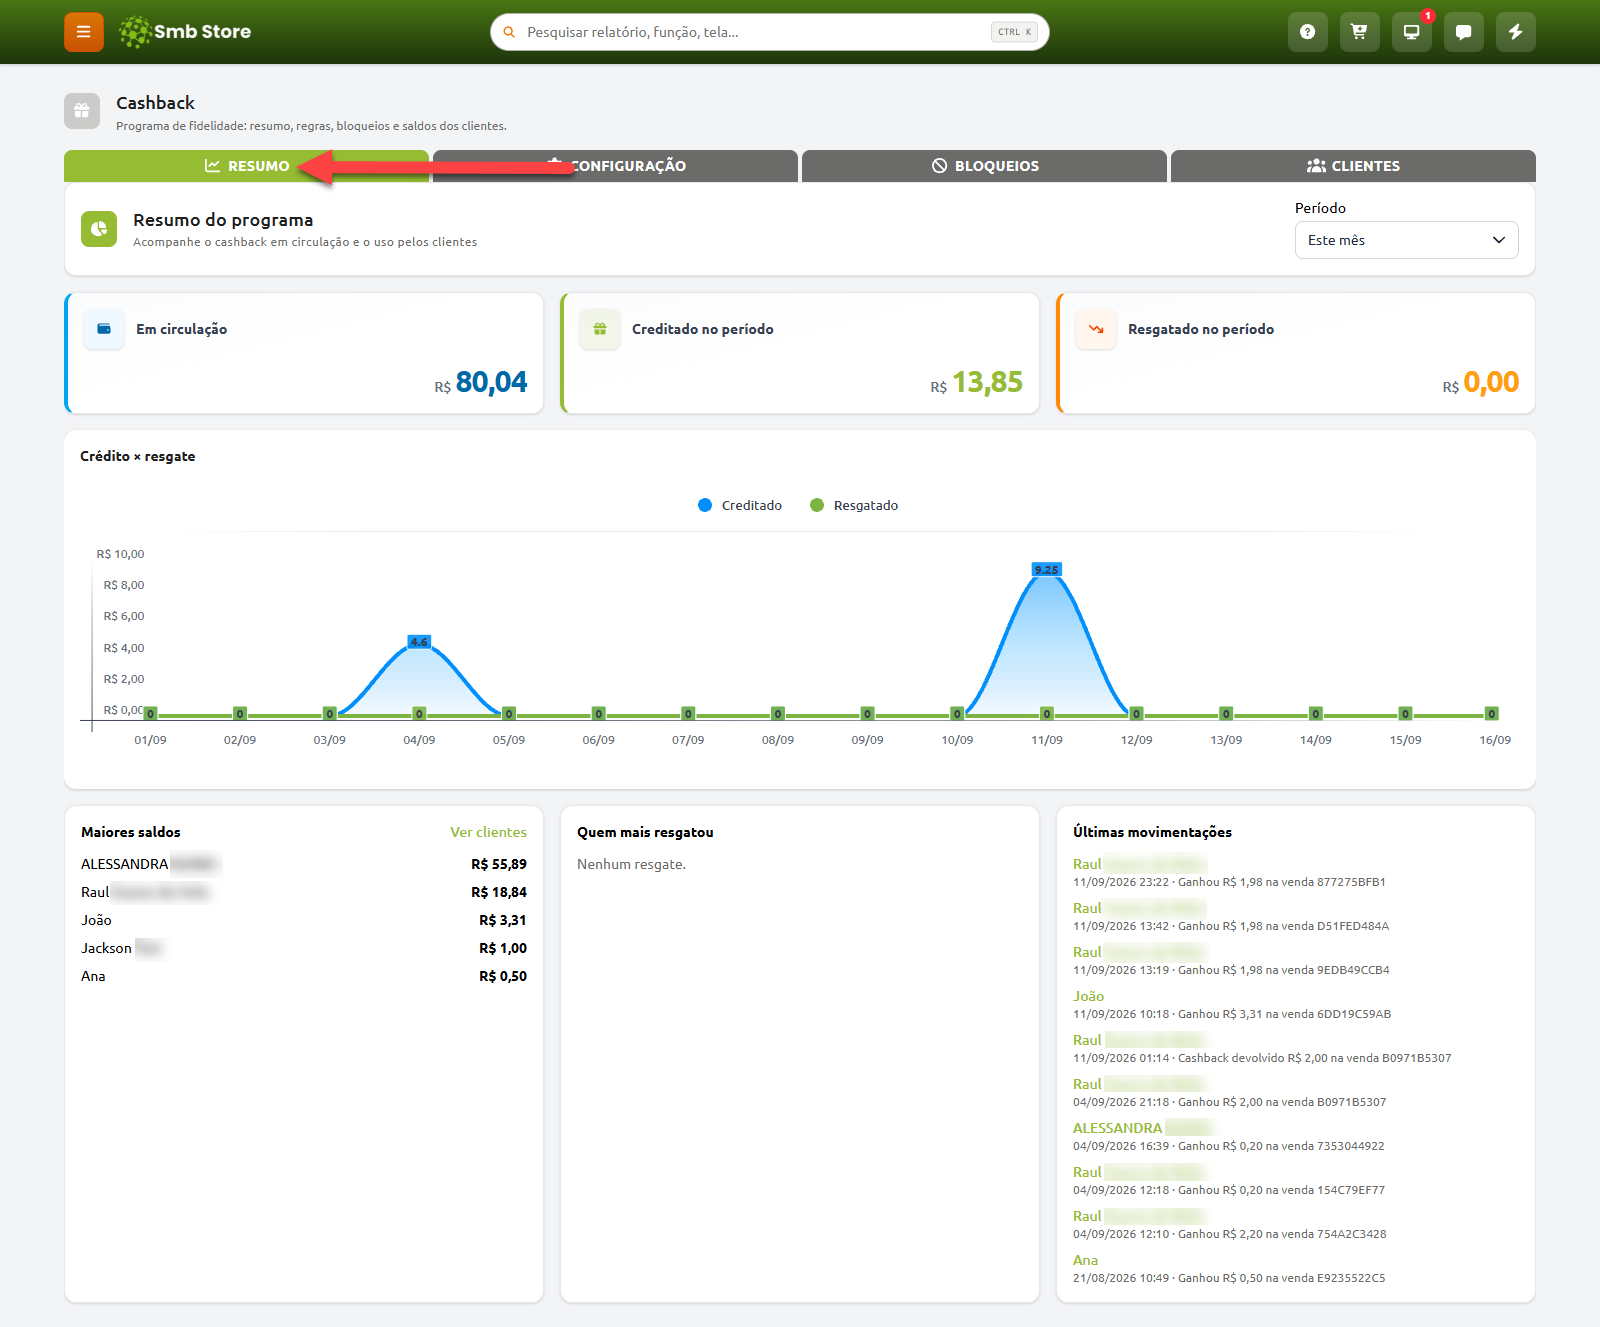Open the orange hamburger menu
The width and height of the screenshot is (1600, 1327).
(84, 32)
